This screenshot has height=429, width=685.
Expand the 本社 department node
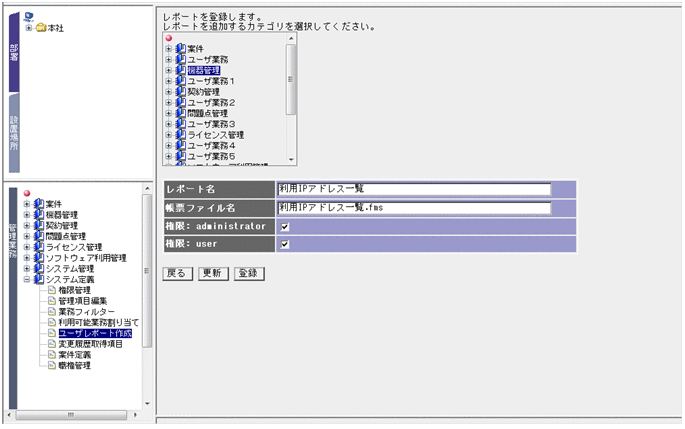[29, 28]
